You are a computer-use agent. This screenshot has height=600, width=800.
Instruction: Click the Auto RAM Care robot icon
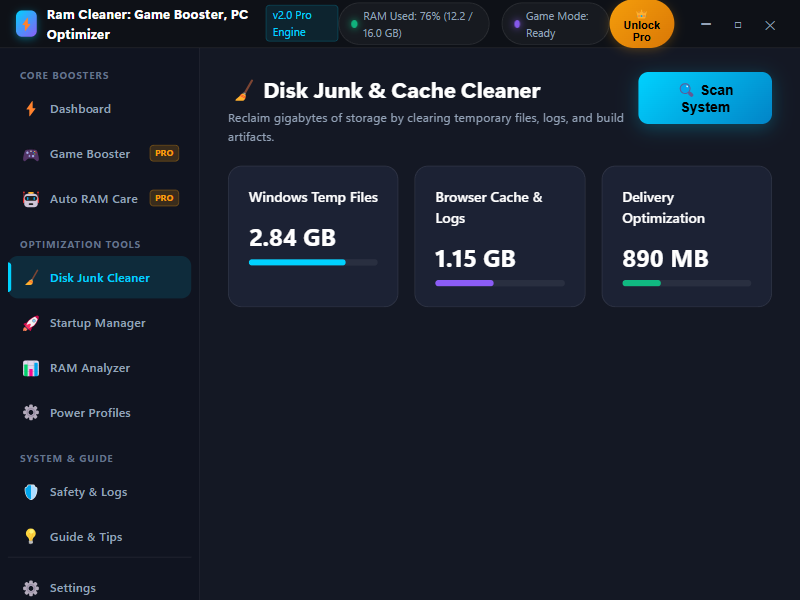coord(31,199)
